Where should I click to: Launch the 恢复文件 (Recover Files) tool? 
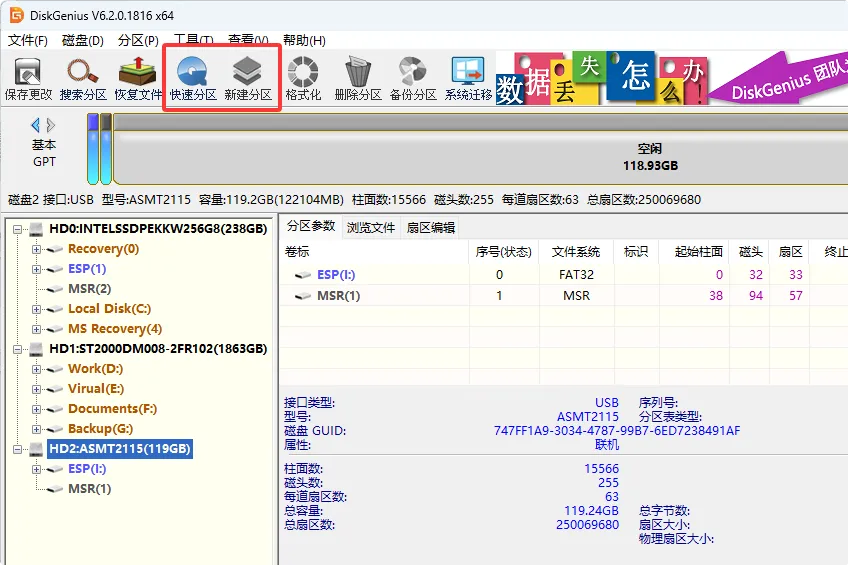pos(138,79)
